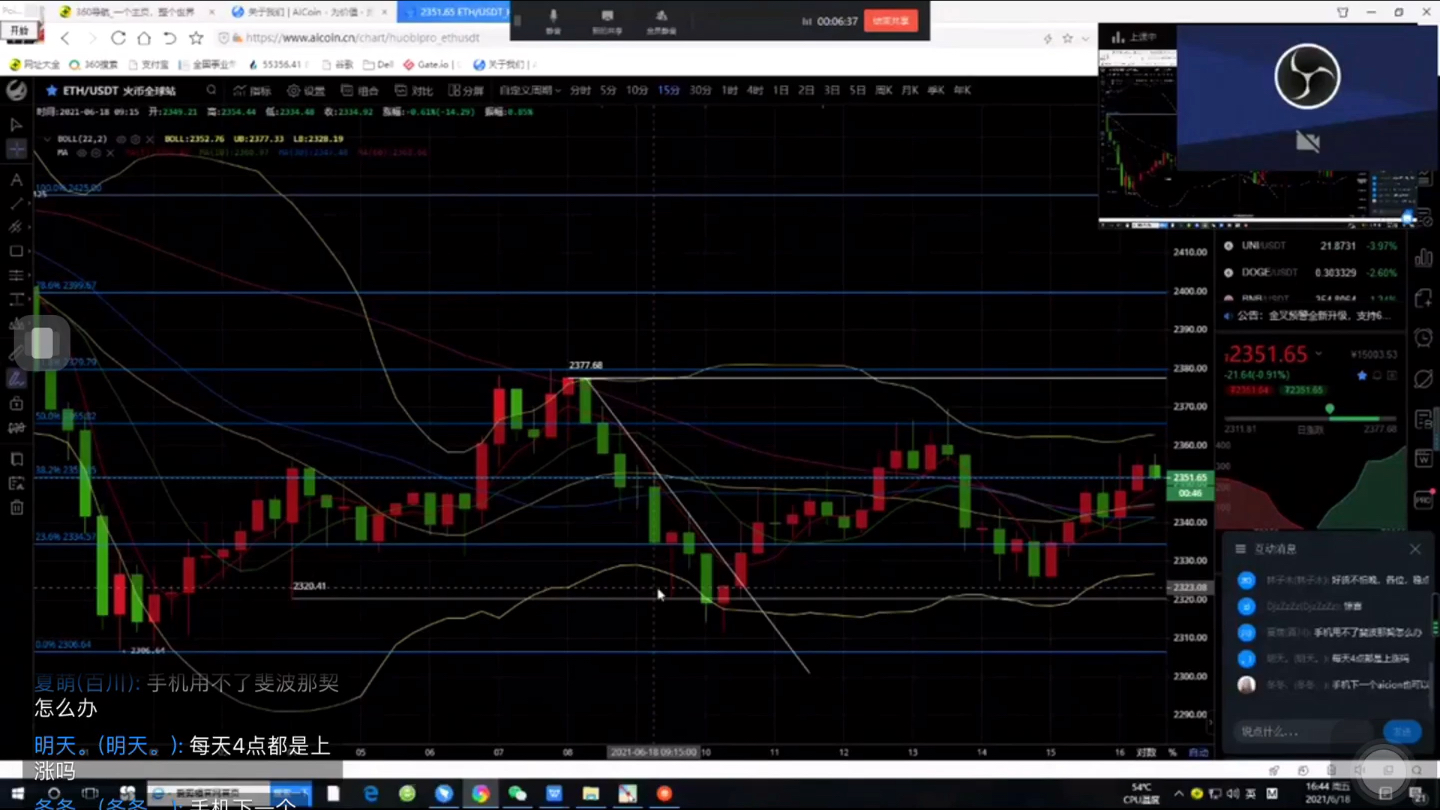Select the crosshair cursor tool
The image size is (1440, 810).
coord(16,149)
